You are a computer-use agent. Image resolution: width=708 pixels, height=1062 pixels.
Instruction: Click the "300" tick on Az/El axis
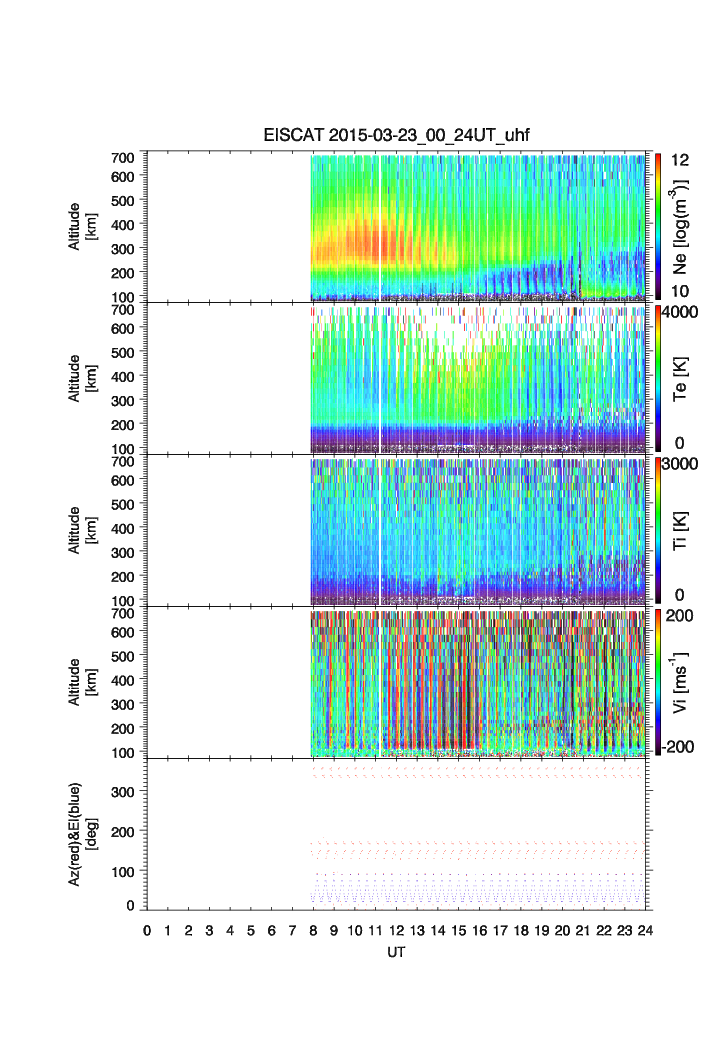click(123, 791)
